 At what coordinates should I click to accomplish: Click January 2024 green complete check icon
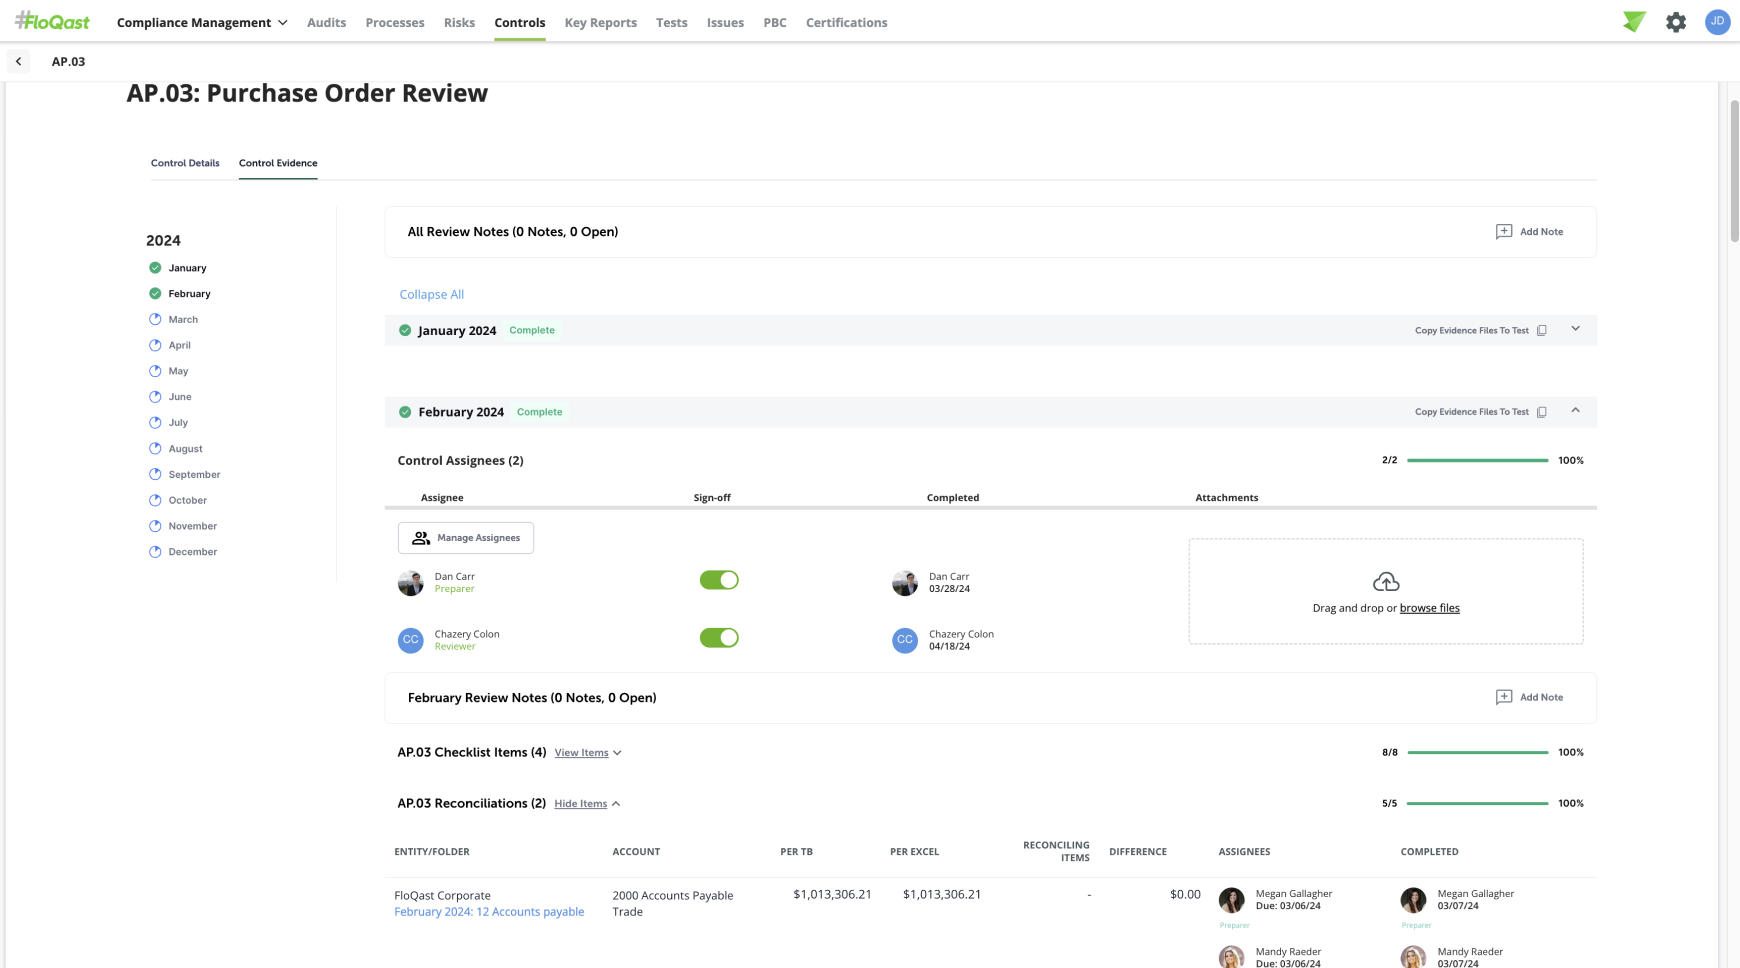(405, 331)
